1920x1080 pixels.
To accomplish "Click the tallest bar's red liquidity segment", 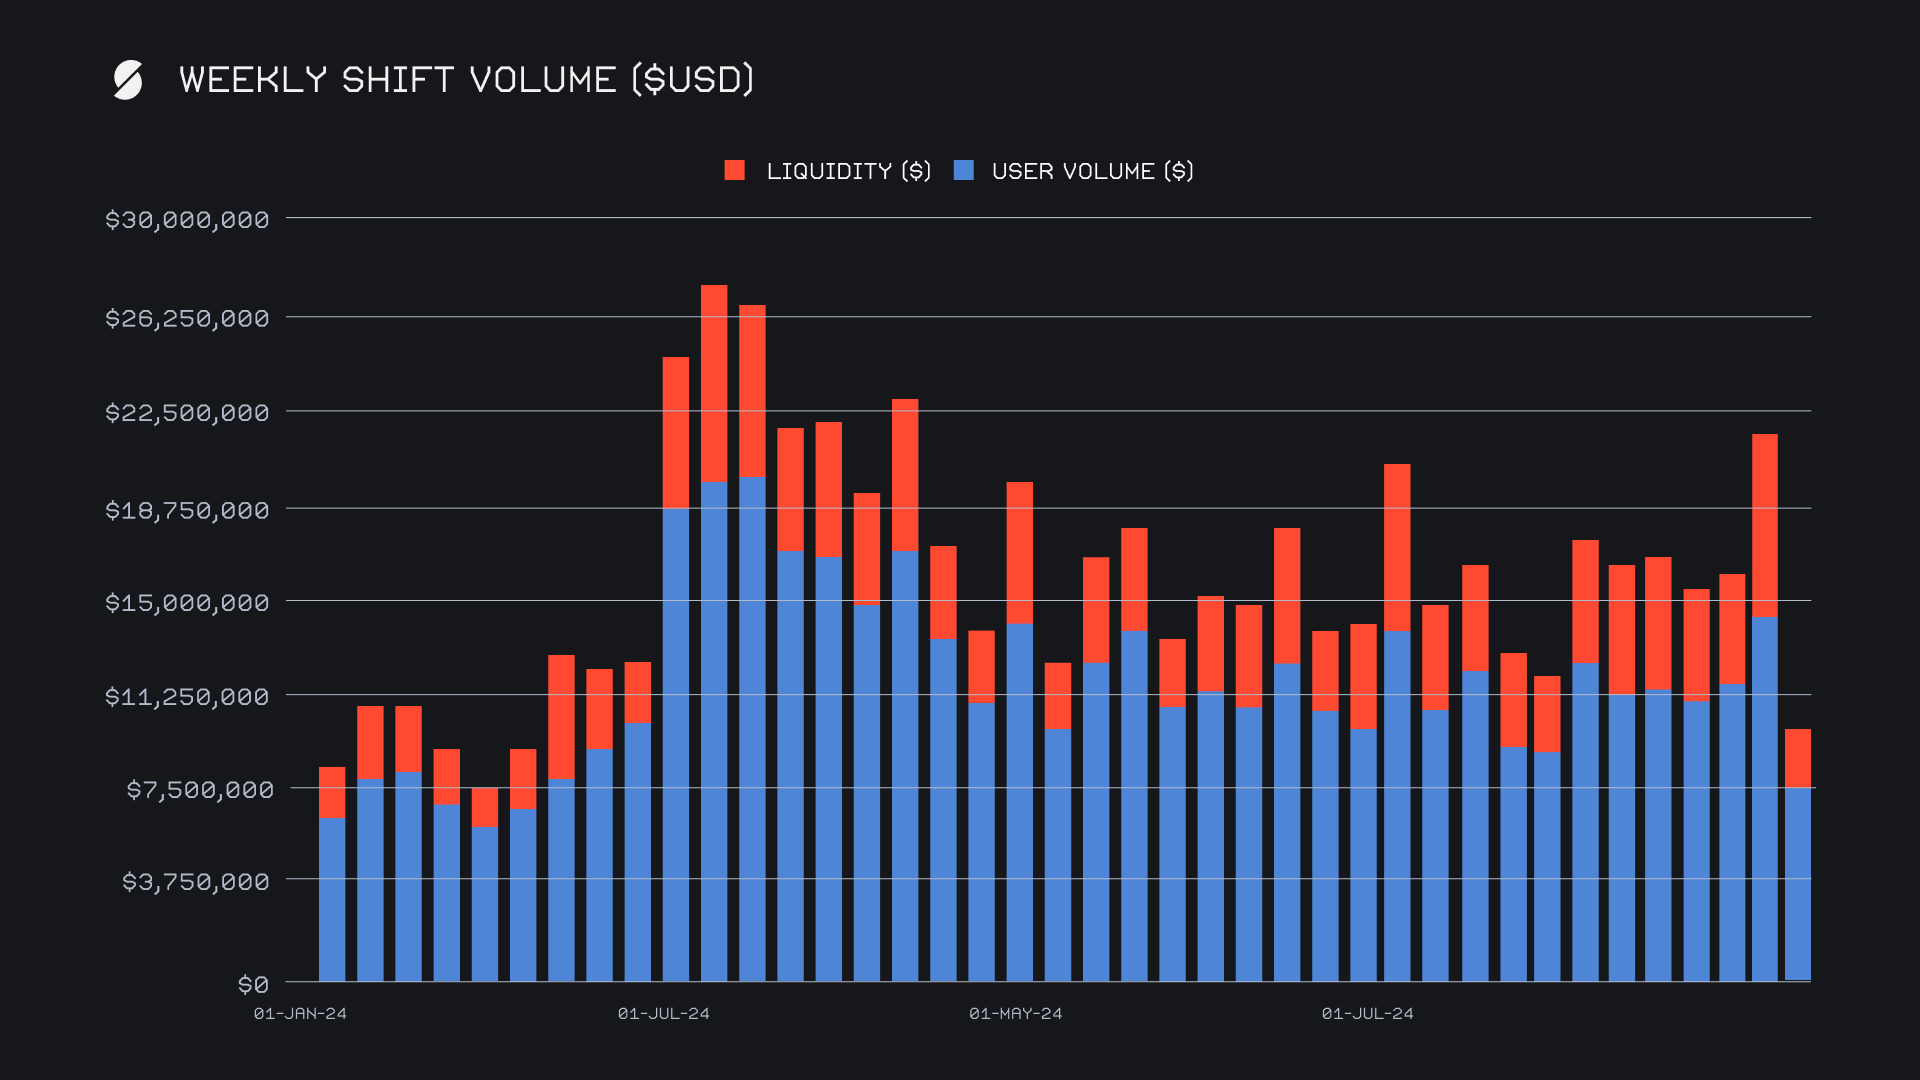I will point(714,383).
